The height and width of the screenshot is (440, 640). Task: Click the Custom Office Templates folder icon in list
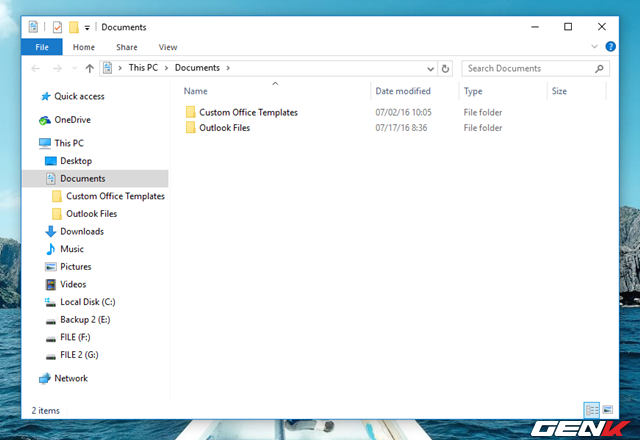coord(190,112)
